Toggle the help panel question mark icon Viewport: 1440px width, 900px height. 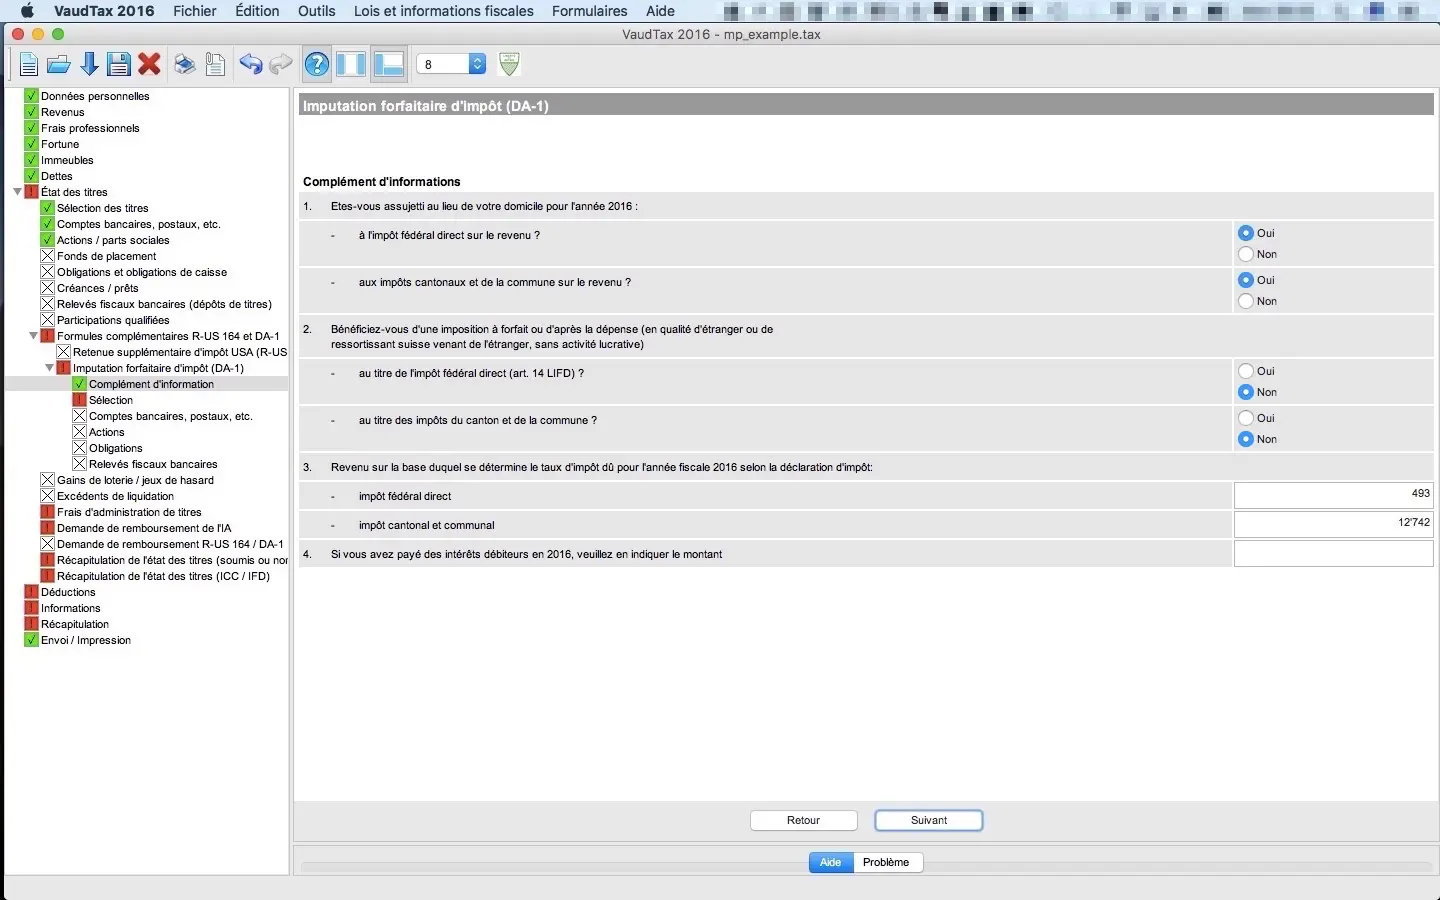pyautogui.click(x=317, y=65)
